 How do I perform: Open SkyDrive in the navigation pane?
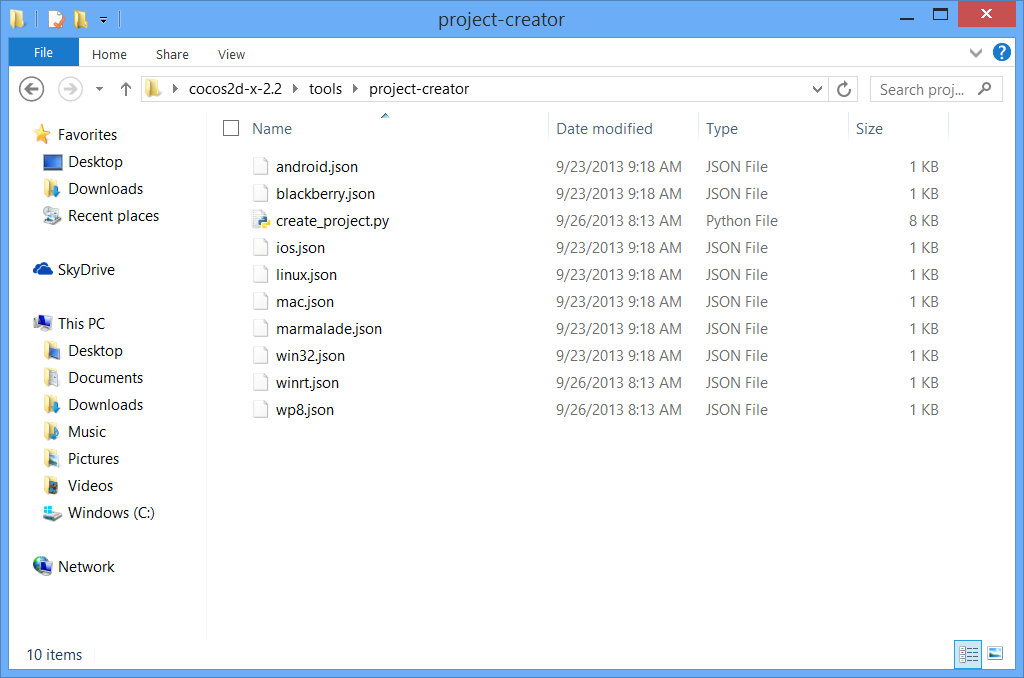pyautogui.click(x=86, y=270)
